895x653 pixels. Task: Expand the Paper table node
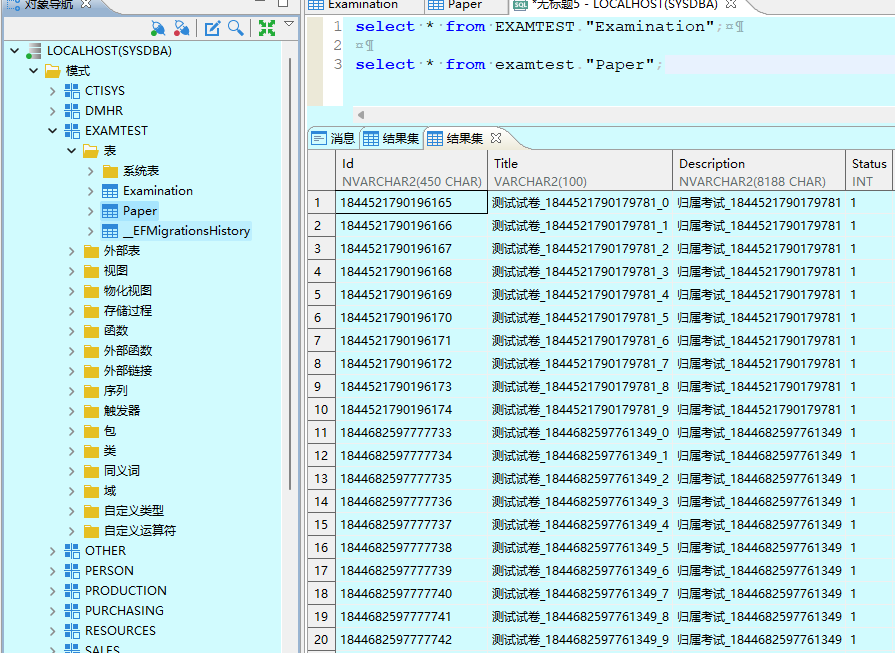coord(91,211)
